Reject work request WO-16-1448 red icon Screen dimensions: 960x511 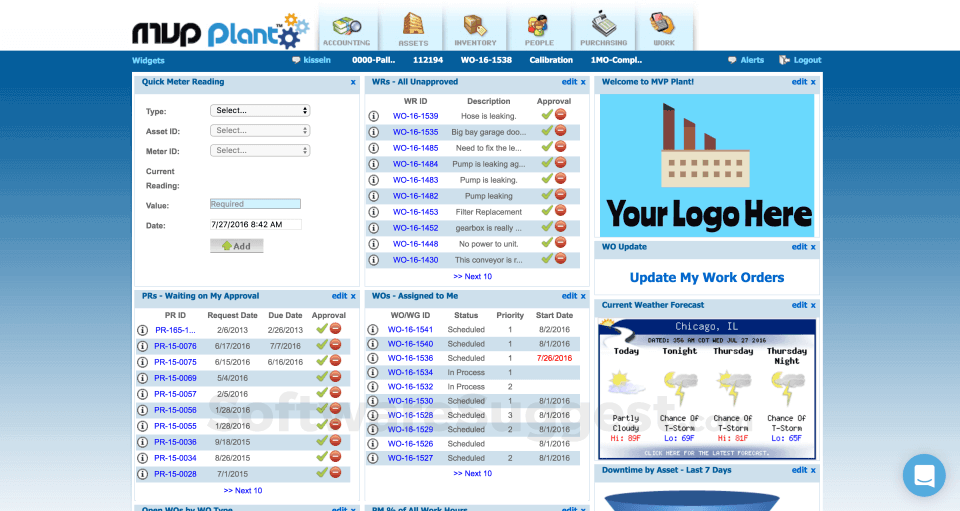pos(560,242)
